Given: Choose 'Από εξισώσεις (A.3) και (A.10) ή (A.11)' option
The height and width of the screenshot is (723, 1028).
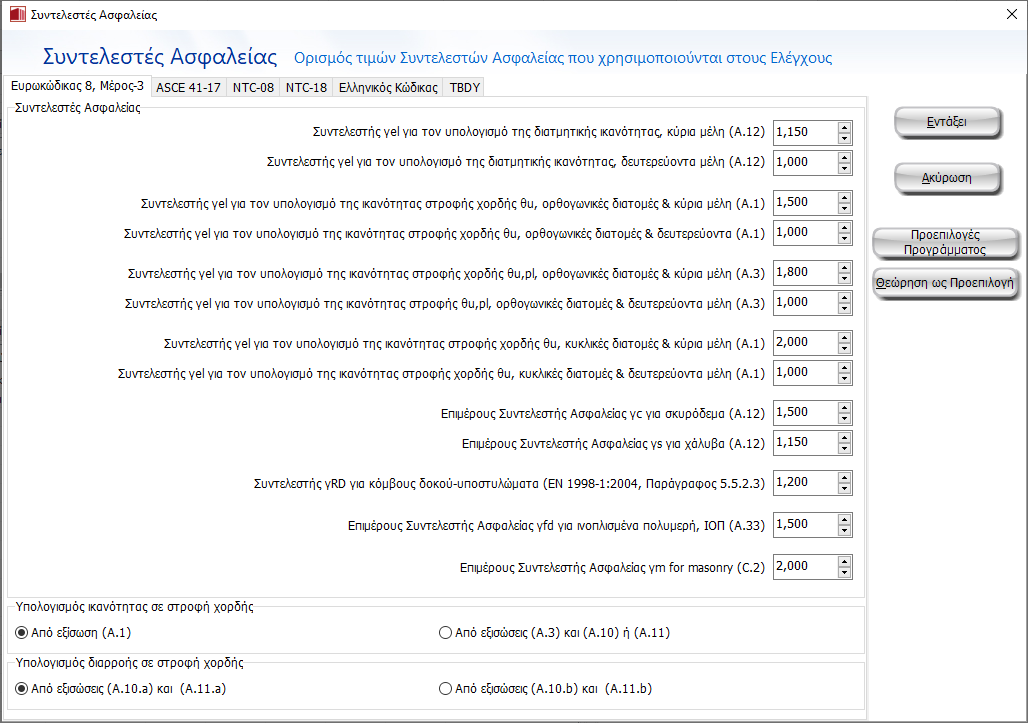Looking at the screenshot, I should point(446,632).
